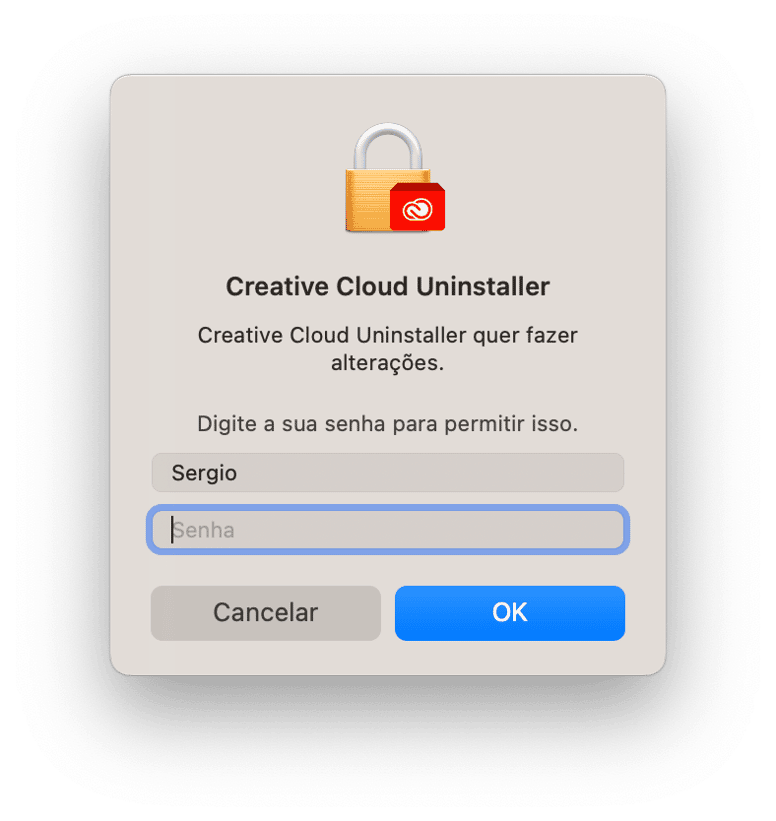Click the empty right side of the password field
Screen dimensions: 776x821
tap(471, 530)
